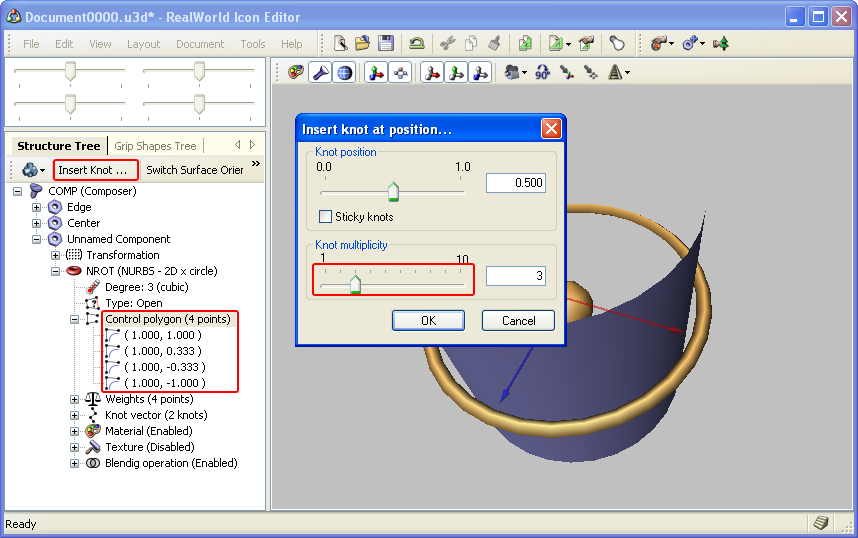Image resolution: width=858 pixels, height=538 pixels.
Task: Toggle the blue-arrow axis icon
Action: (480, 72)
